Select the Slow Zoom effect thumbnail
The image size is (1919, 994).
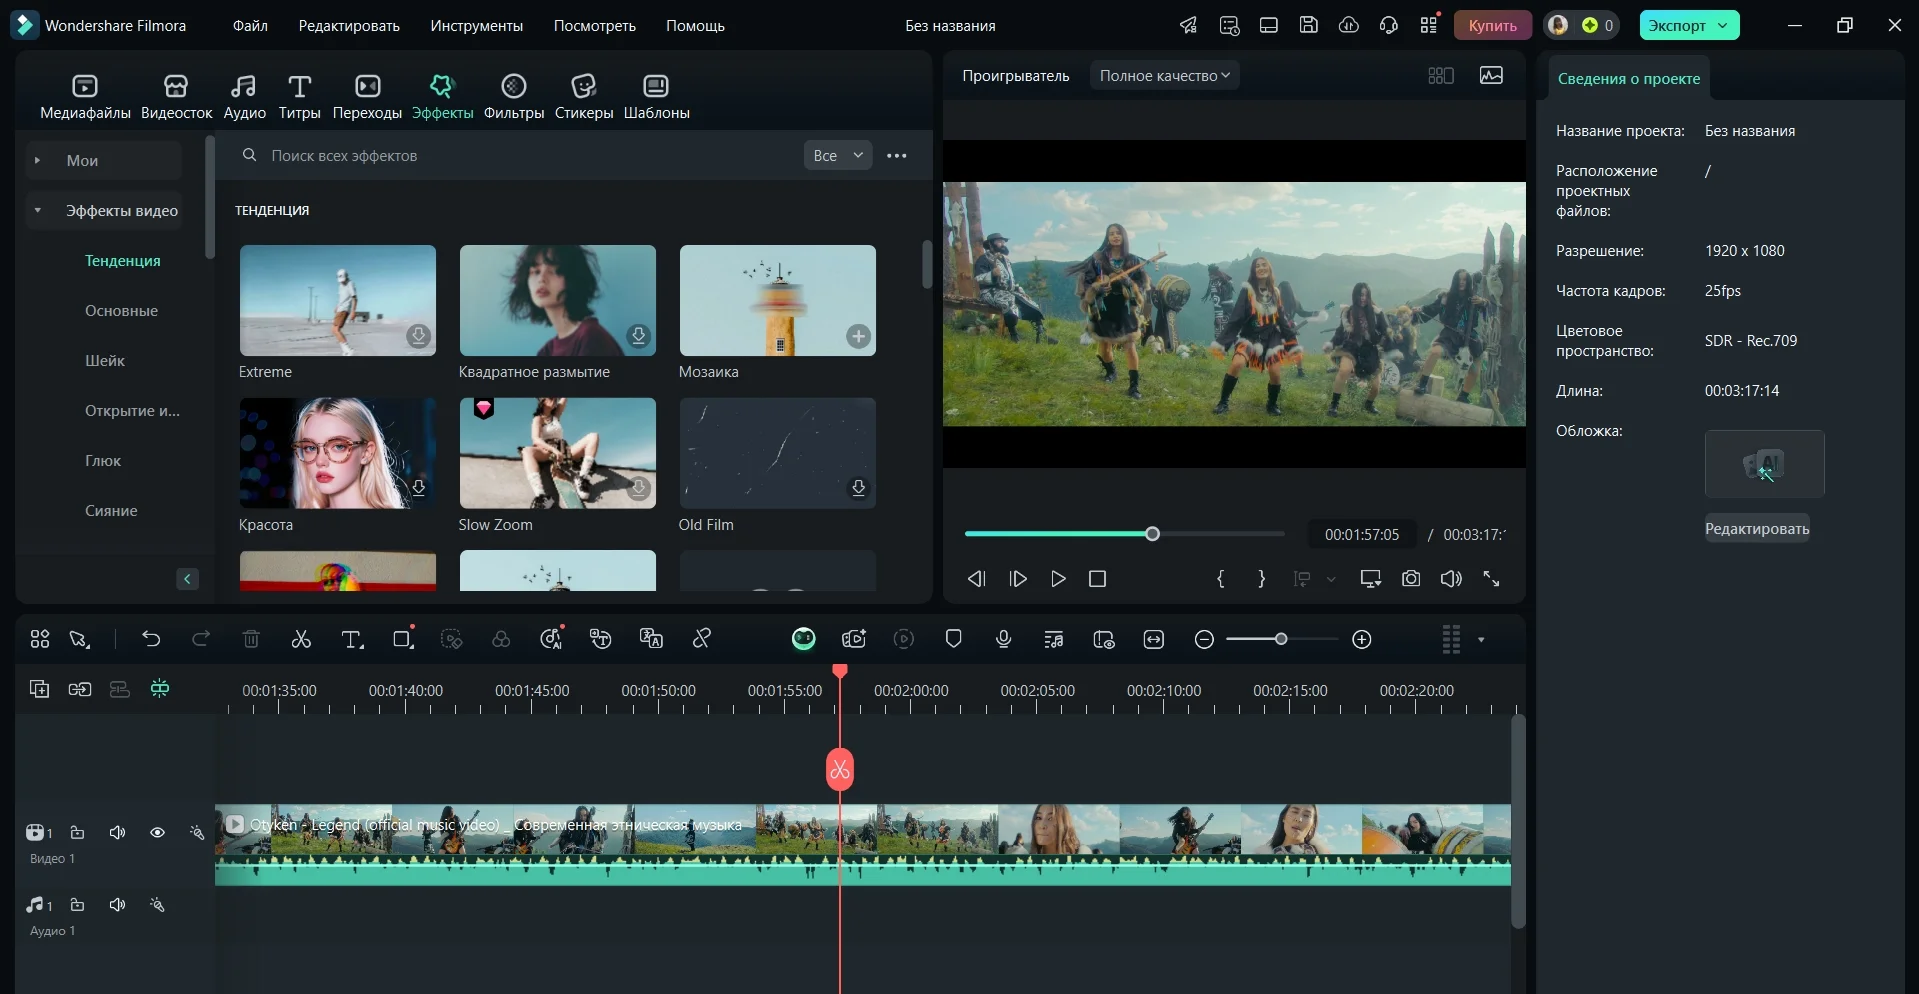pyautogui.click(x=558, y=453)
